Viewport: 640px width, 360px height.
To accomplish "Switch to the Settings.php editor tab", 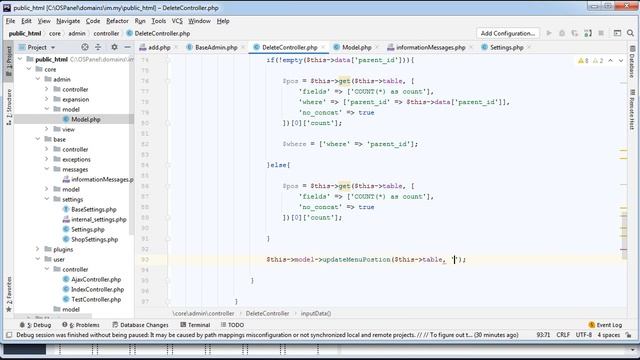I will click(x=506, y=47).
